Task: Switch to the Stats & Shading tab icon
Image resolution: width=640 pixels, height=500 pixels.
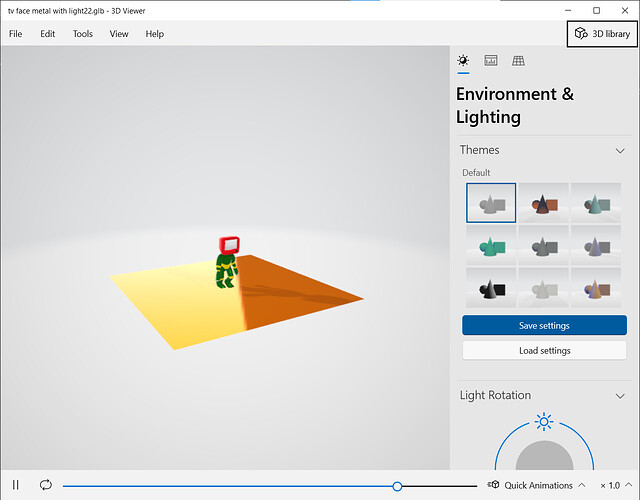Action: coord(491,61)
